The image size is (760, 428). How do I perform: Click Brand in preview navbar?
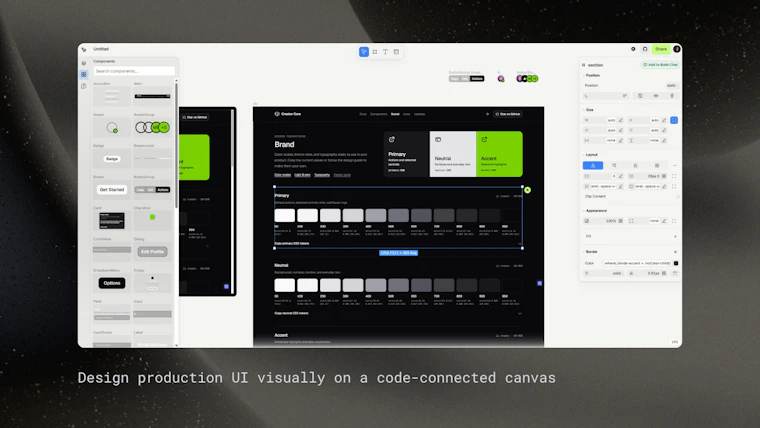click(x=395, y=114)
